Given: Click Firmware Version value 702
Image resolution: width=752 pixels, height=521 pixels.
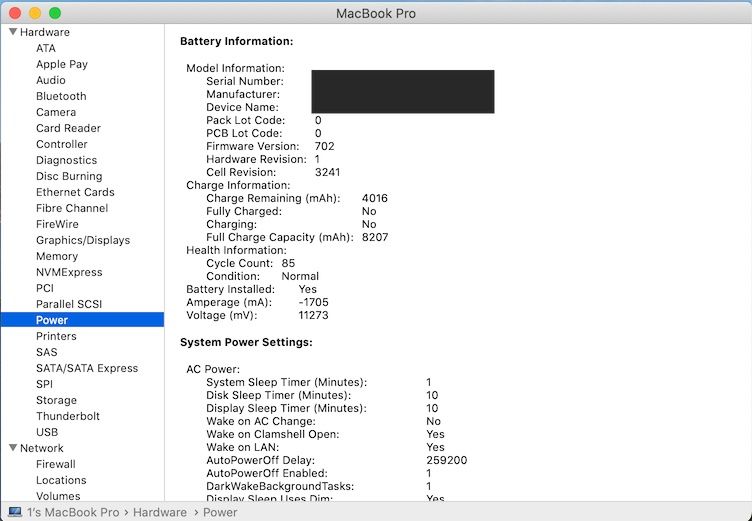Looking at the screenshot, I should [x=325, y=146].
